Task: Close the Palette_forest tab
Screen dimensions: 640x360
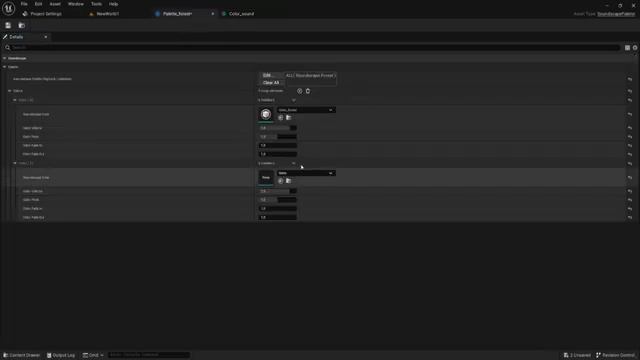Action: pos(213,14)
